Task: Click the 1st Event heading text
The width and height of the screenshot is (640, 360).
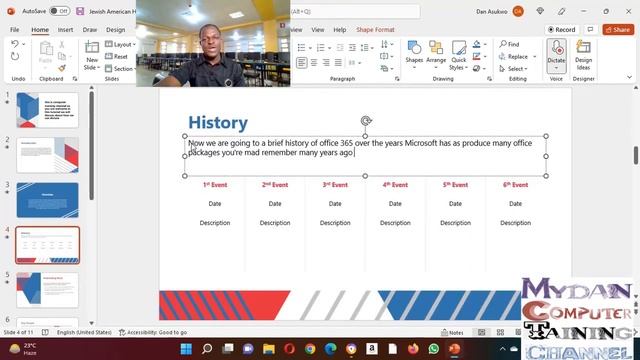Action: [x=215, y=185]
